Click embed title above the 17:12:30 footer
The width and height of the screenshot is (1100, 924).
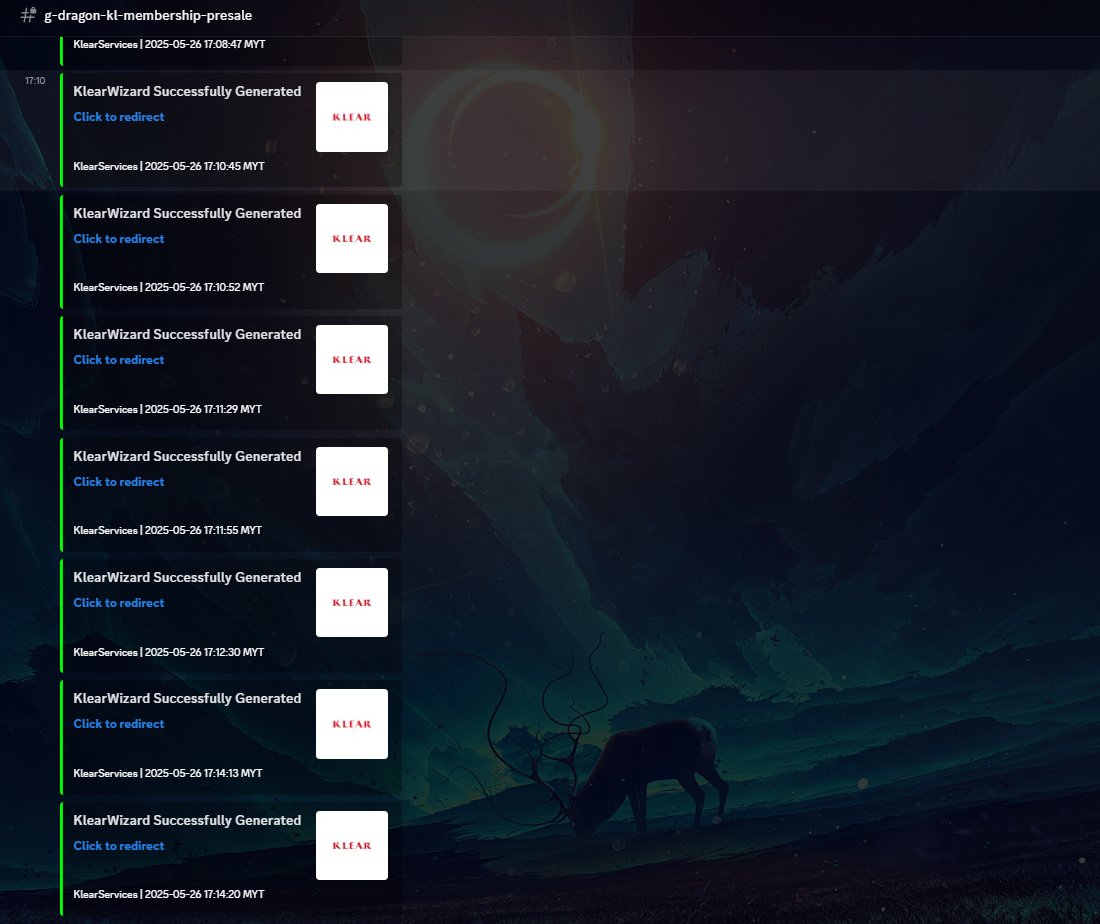187,577
